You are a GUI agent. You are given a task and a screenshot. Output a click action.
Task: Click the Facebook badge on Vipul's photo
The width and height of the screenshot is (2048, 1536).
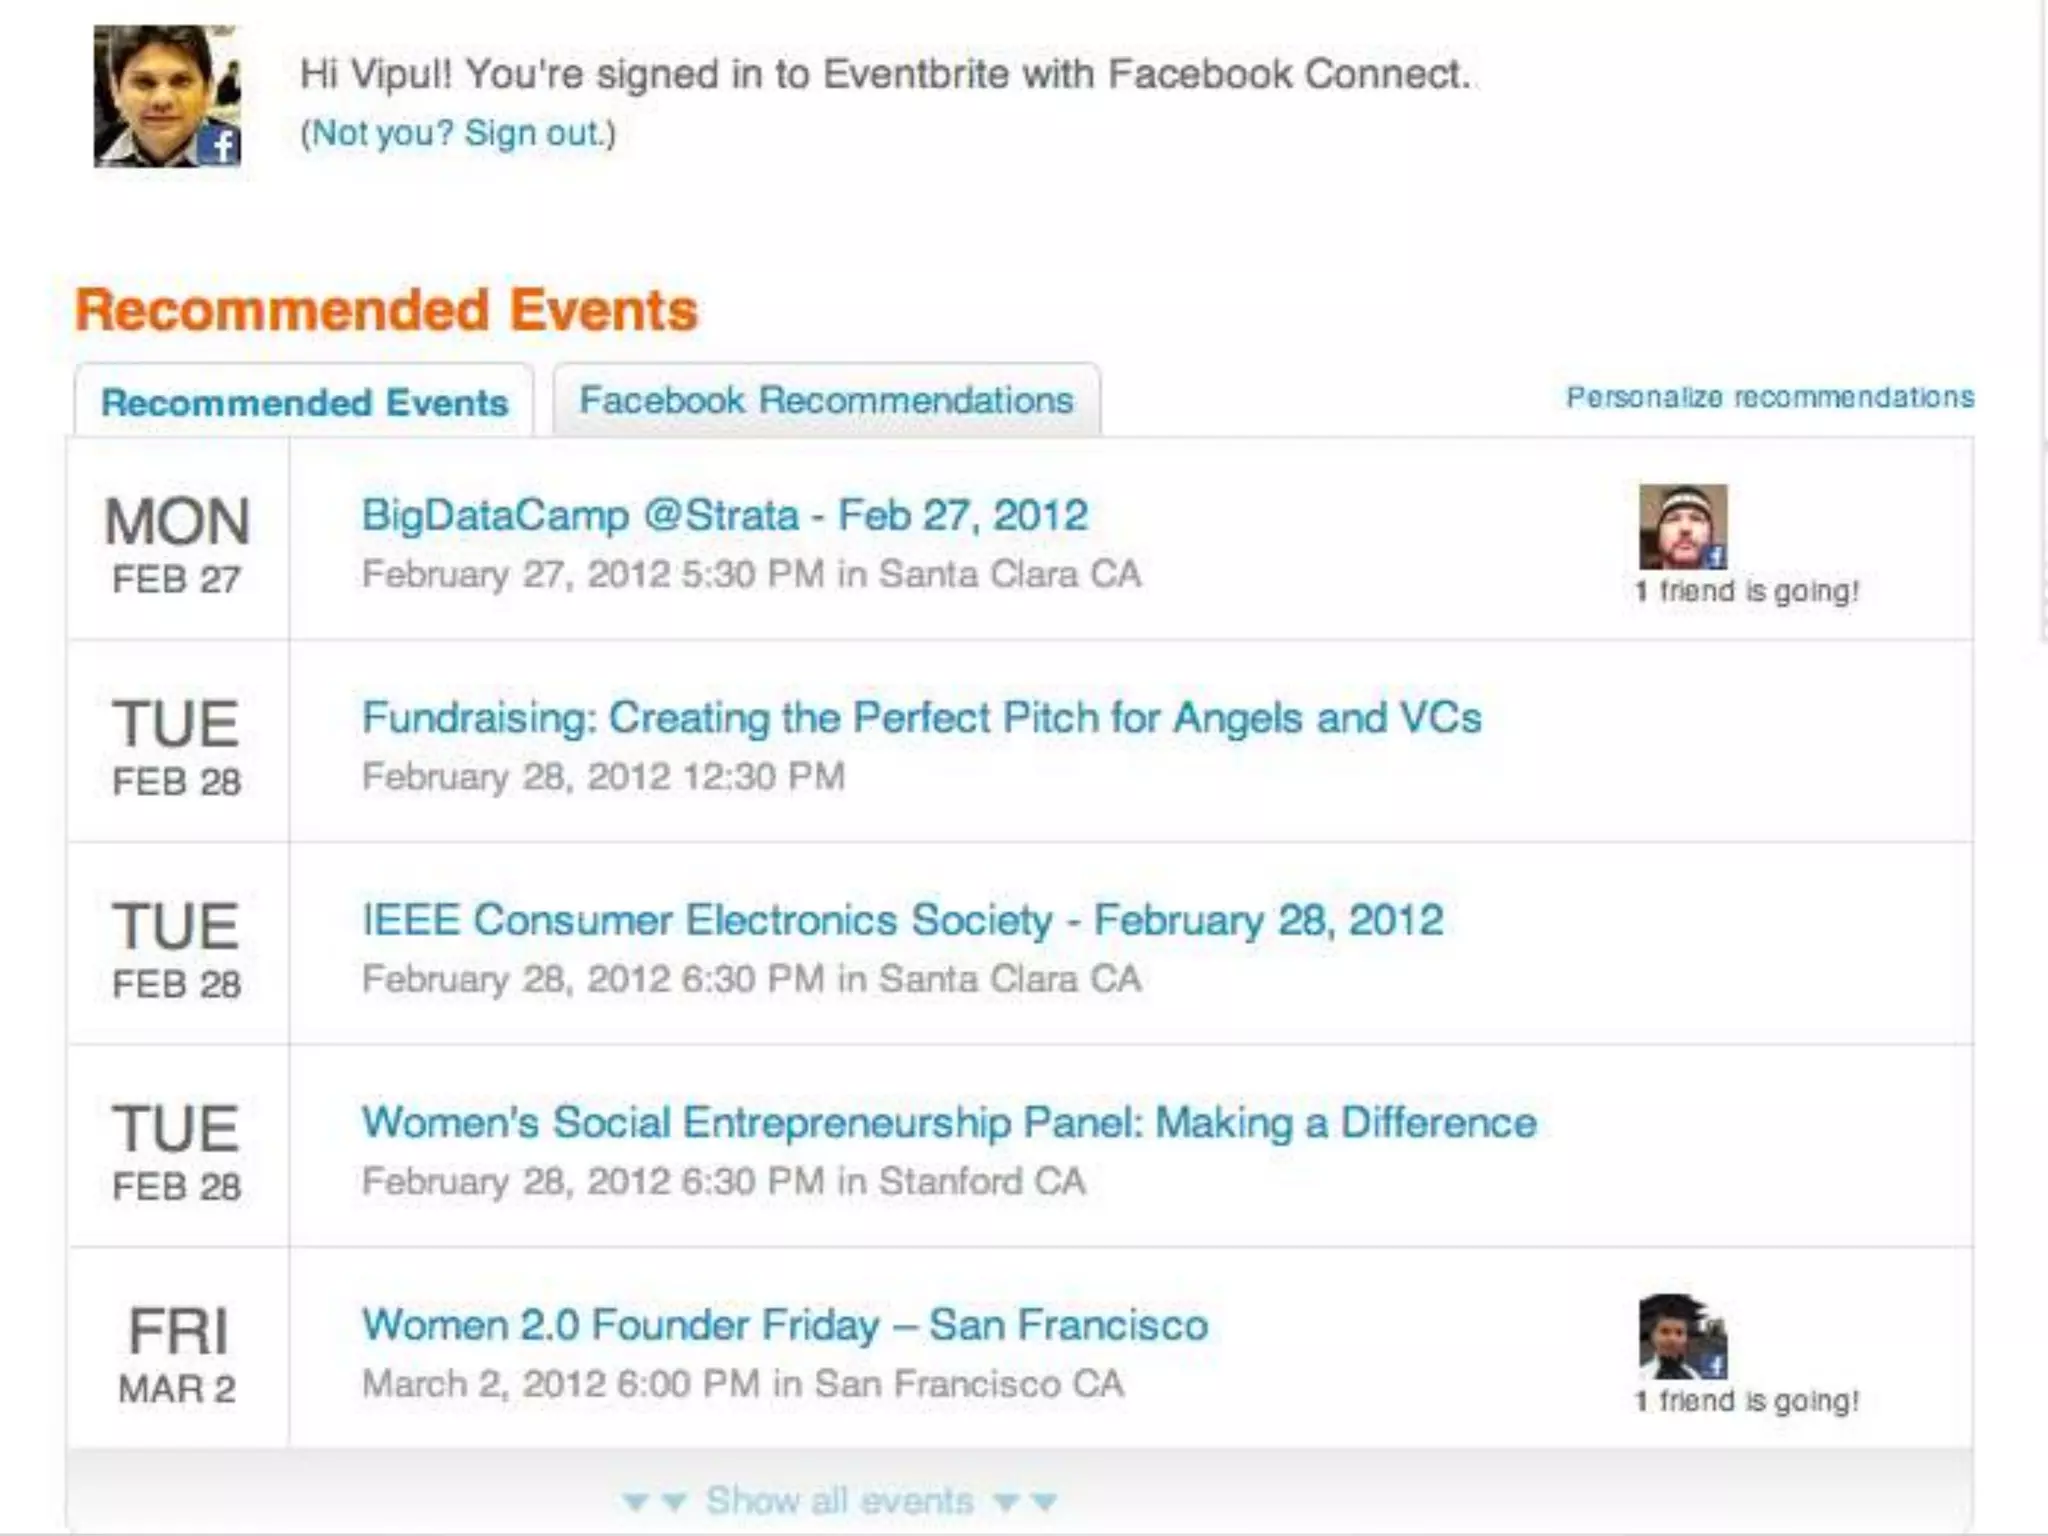(x=222, y=146)
